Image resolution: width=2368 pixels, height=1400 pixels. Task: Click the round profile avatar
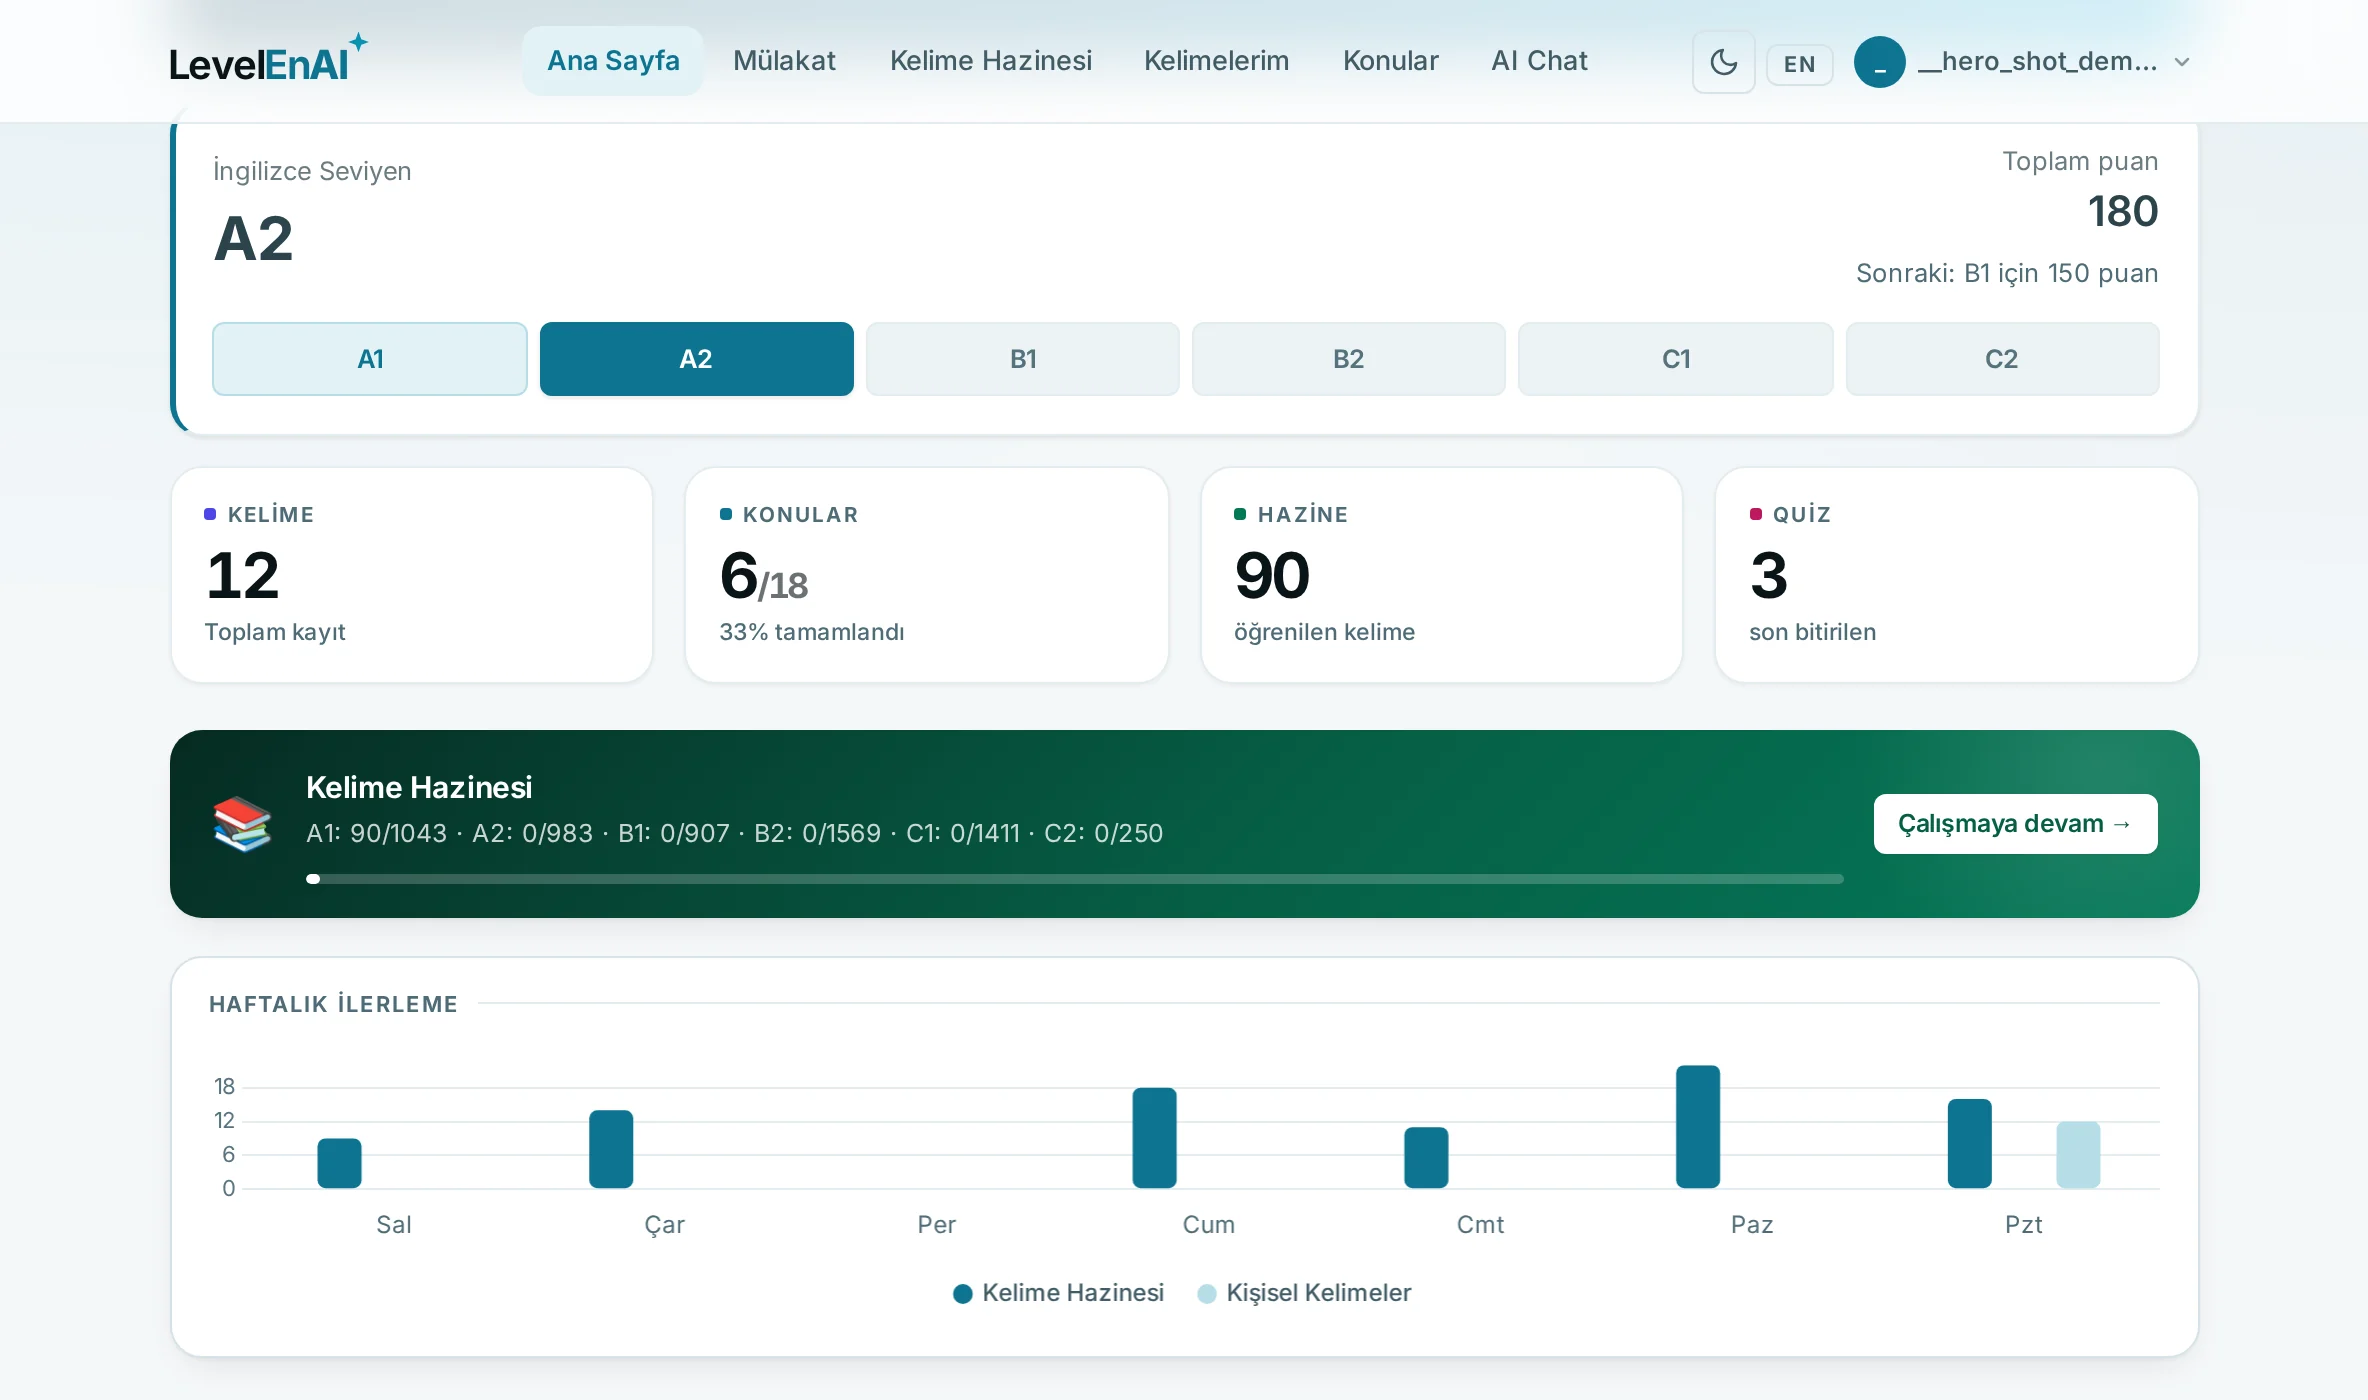tap(1879, 62)
